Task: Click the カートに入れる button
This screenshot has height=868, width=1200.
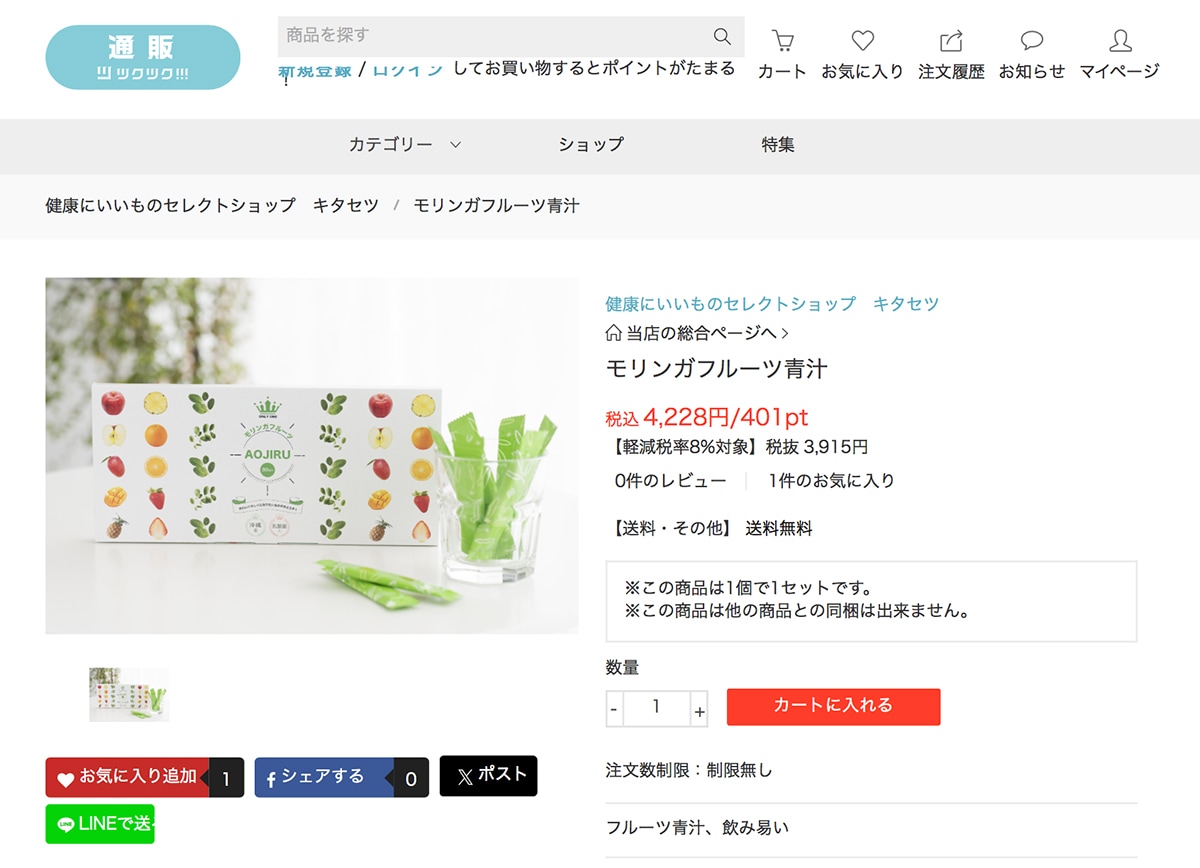Action: pyautogui.click(x=833, y=706)
